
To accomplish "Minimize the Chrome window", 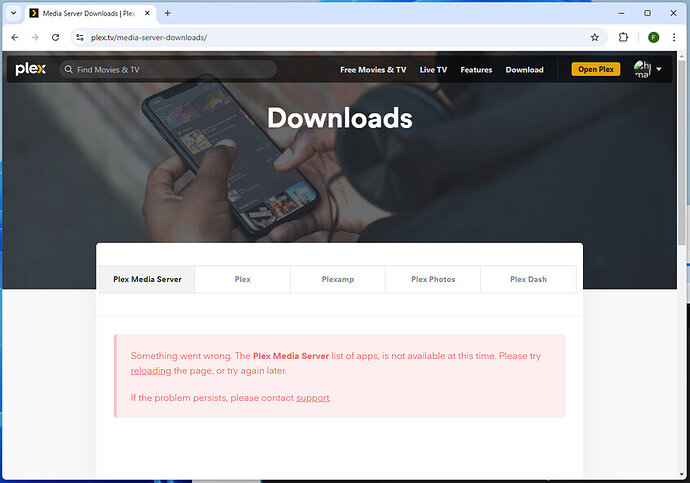I will [621, 13].
